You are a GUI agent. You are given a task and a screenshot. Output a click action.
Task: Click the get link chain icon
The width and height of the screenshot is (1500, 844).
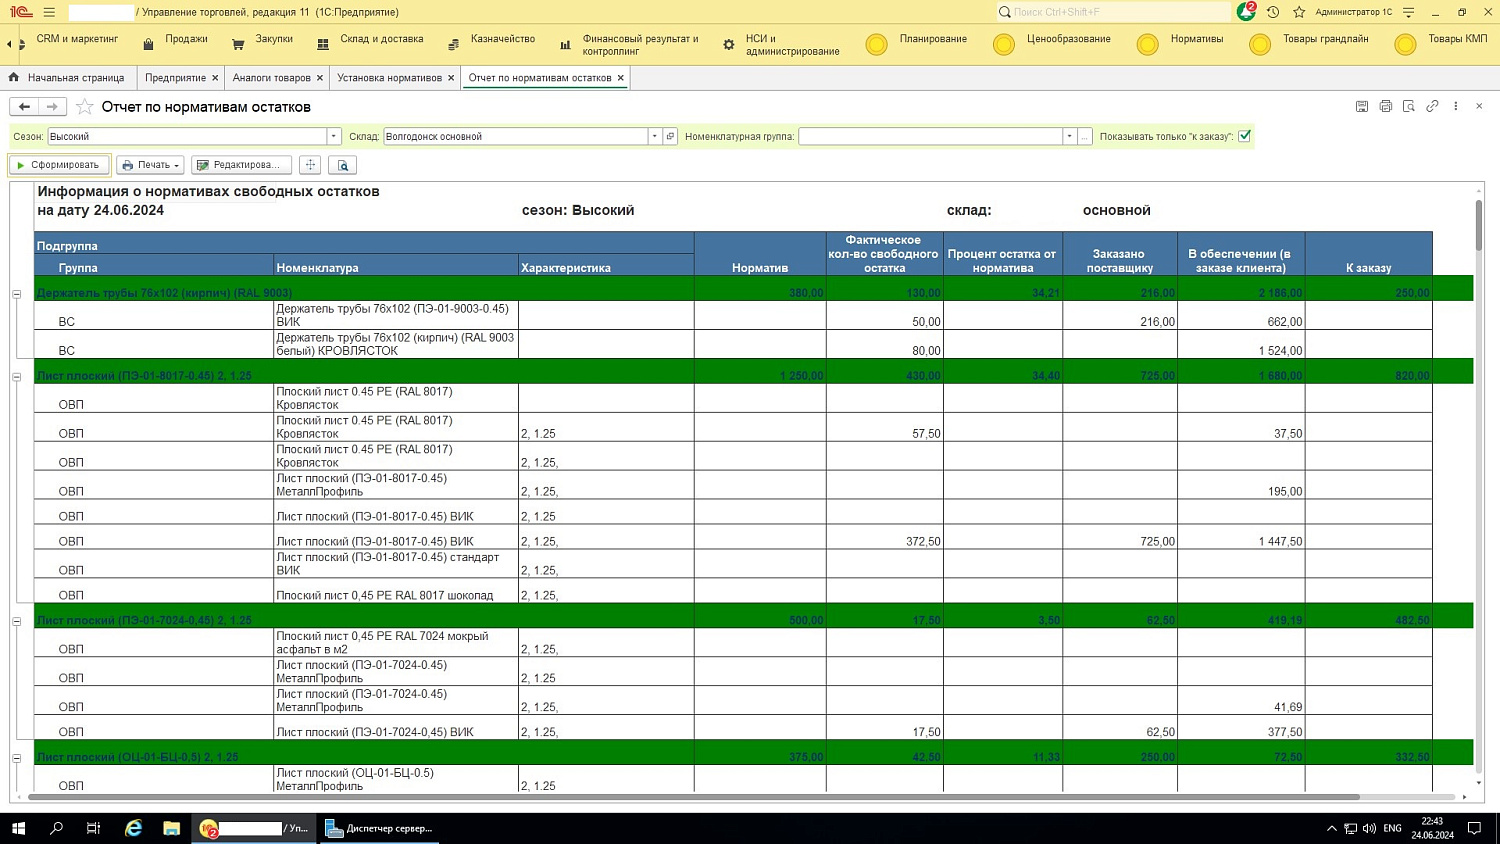coord(1432,106)
